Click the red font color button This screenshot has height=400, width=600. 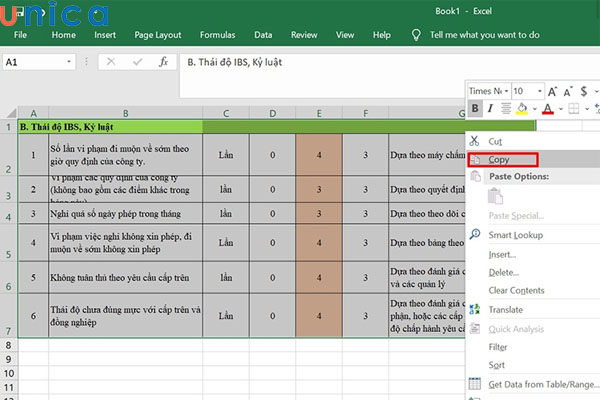pos(547,108)
